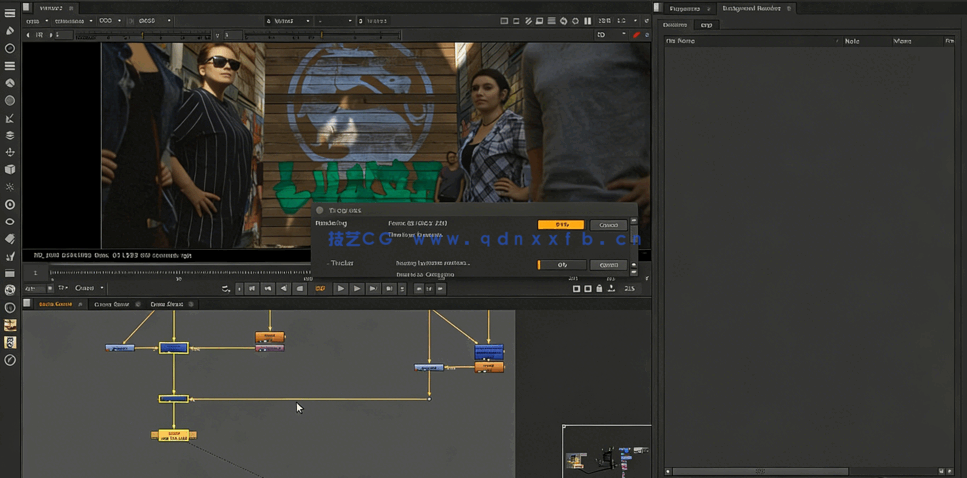Click the node graph minimap thumbnail
Viewport: 967px width, 478px height.
tap(605, 449)
